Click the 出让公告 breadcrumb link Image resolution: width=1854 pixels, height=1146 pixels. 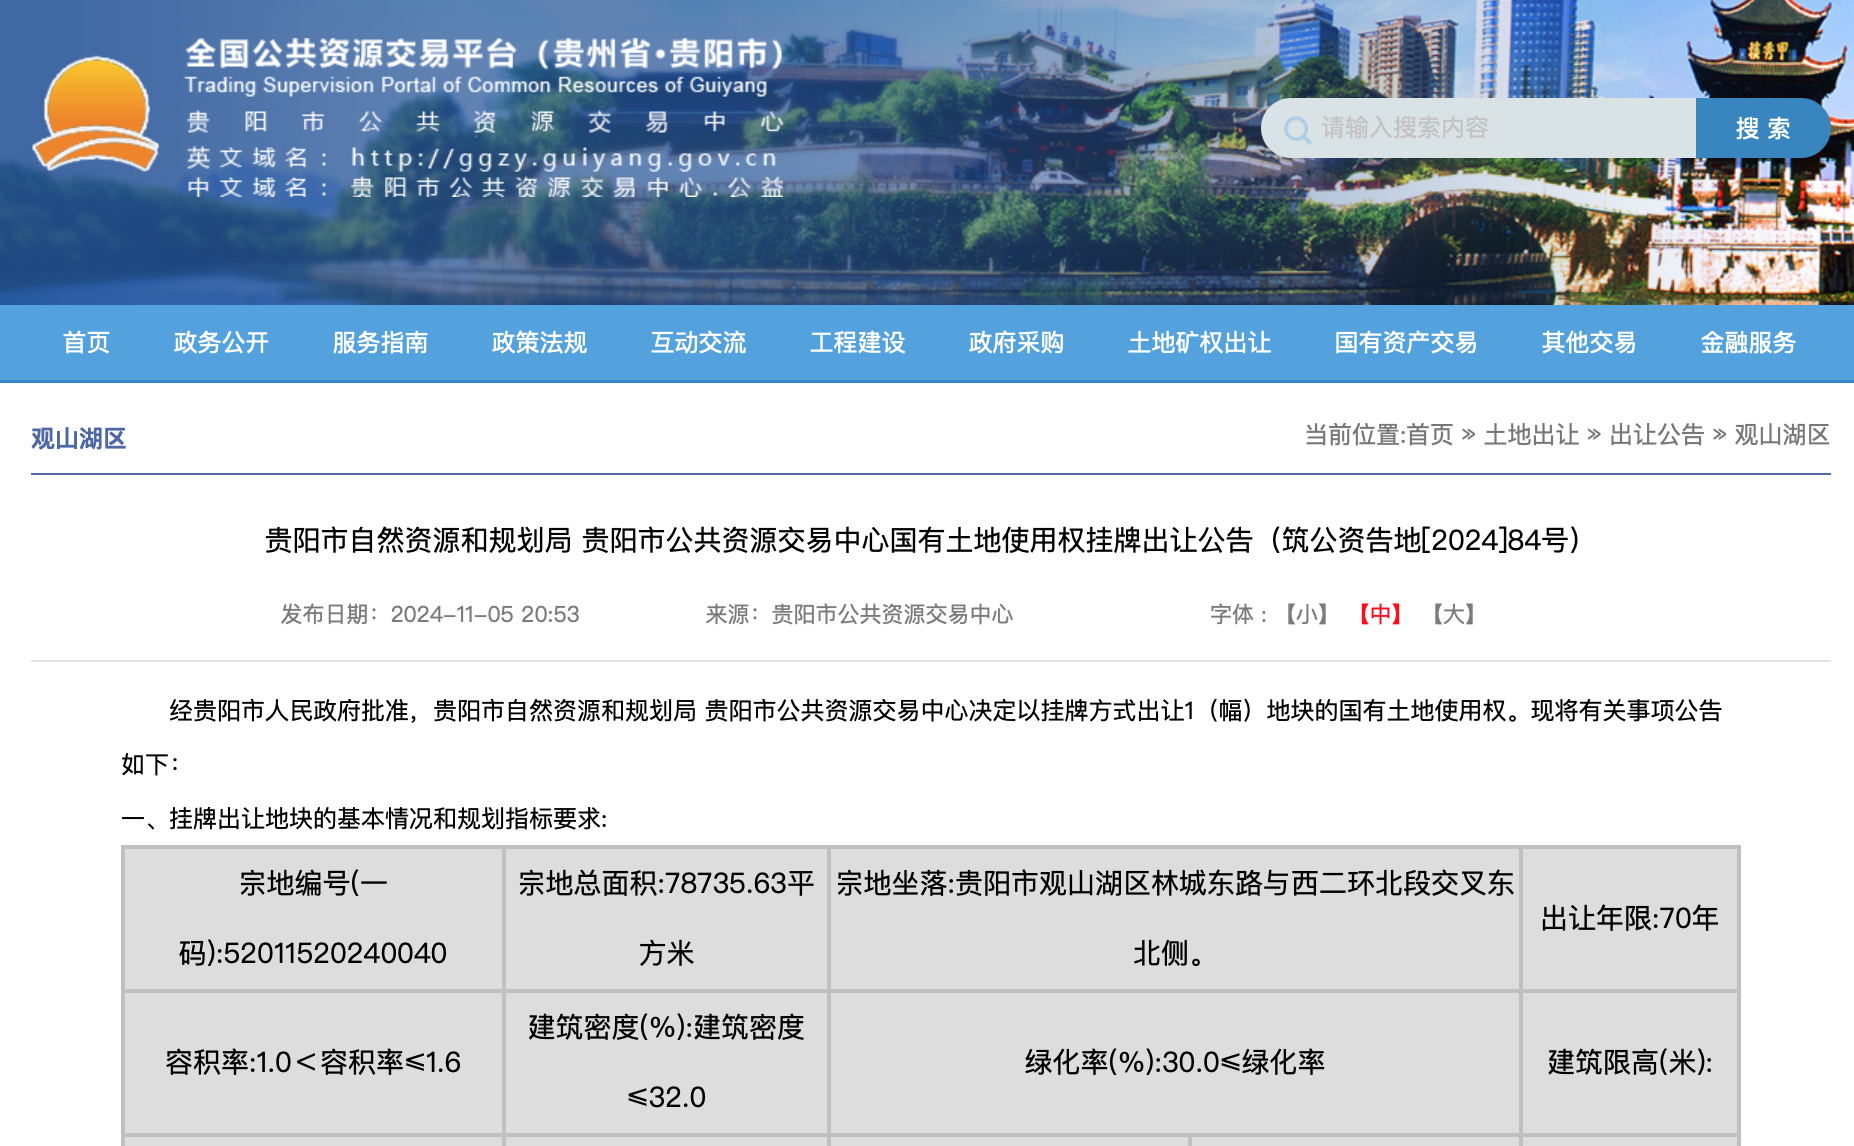tap(1656, 435)
